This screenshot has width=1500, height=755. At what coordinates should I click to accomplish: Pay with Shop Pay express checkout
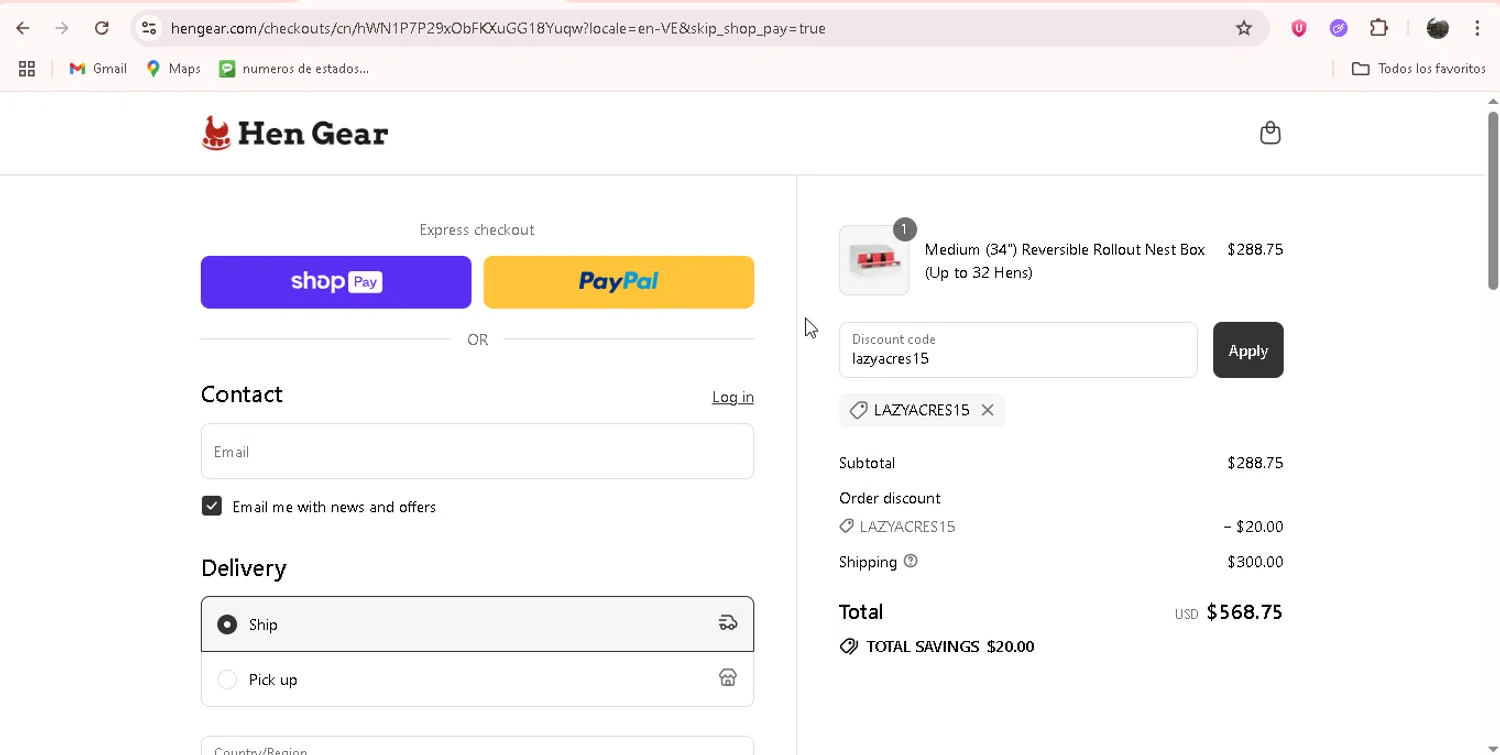click(x=336, y=282)
